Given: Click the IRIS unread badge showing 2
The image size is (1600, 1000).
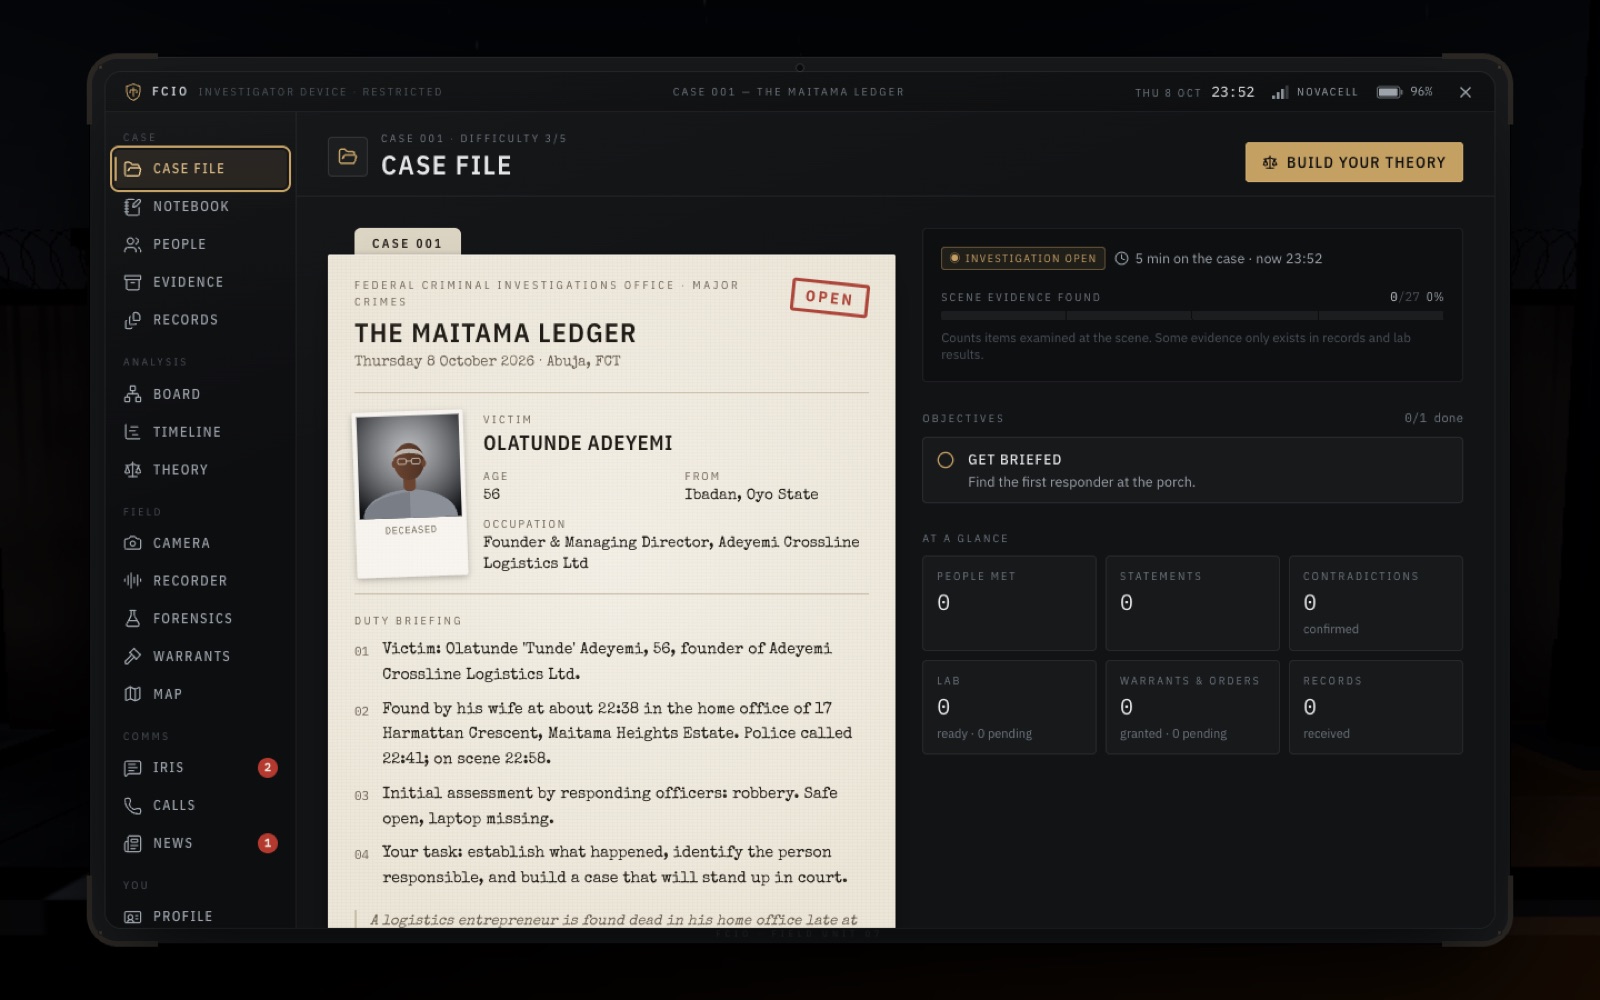Looking at the screenshot, I should (x=268, y=768).
